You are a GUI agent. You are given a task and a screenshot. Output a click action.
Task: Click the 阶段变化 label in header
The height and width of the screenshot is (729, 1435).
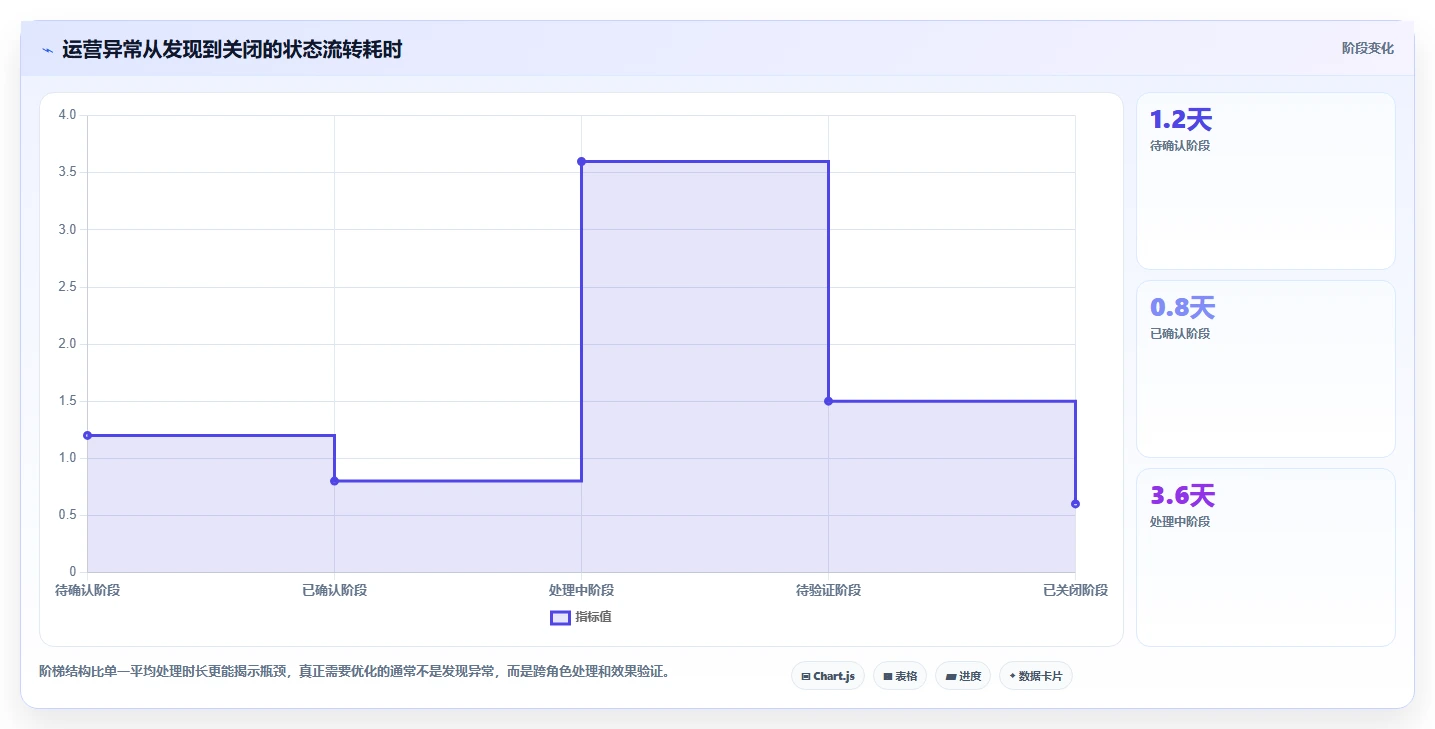[x=1367, y=48]
